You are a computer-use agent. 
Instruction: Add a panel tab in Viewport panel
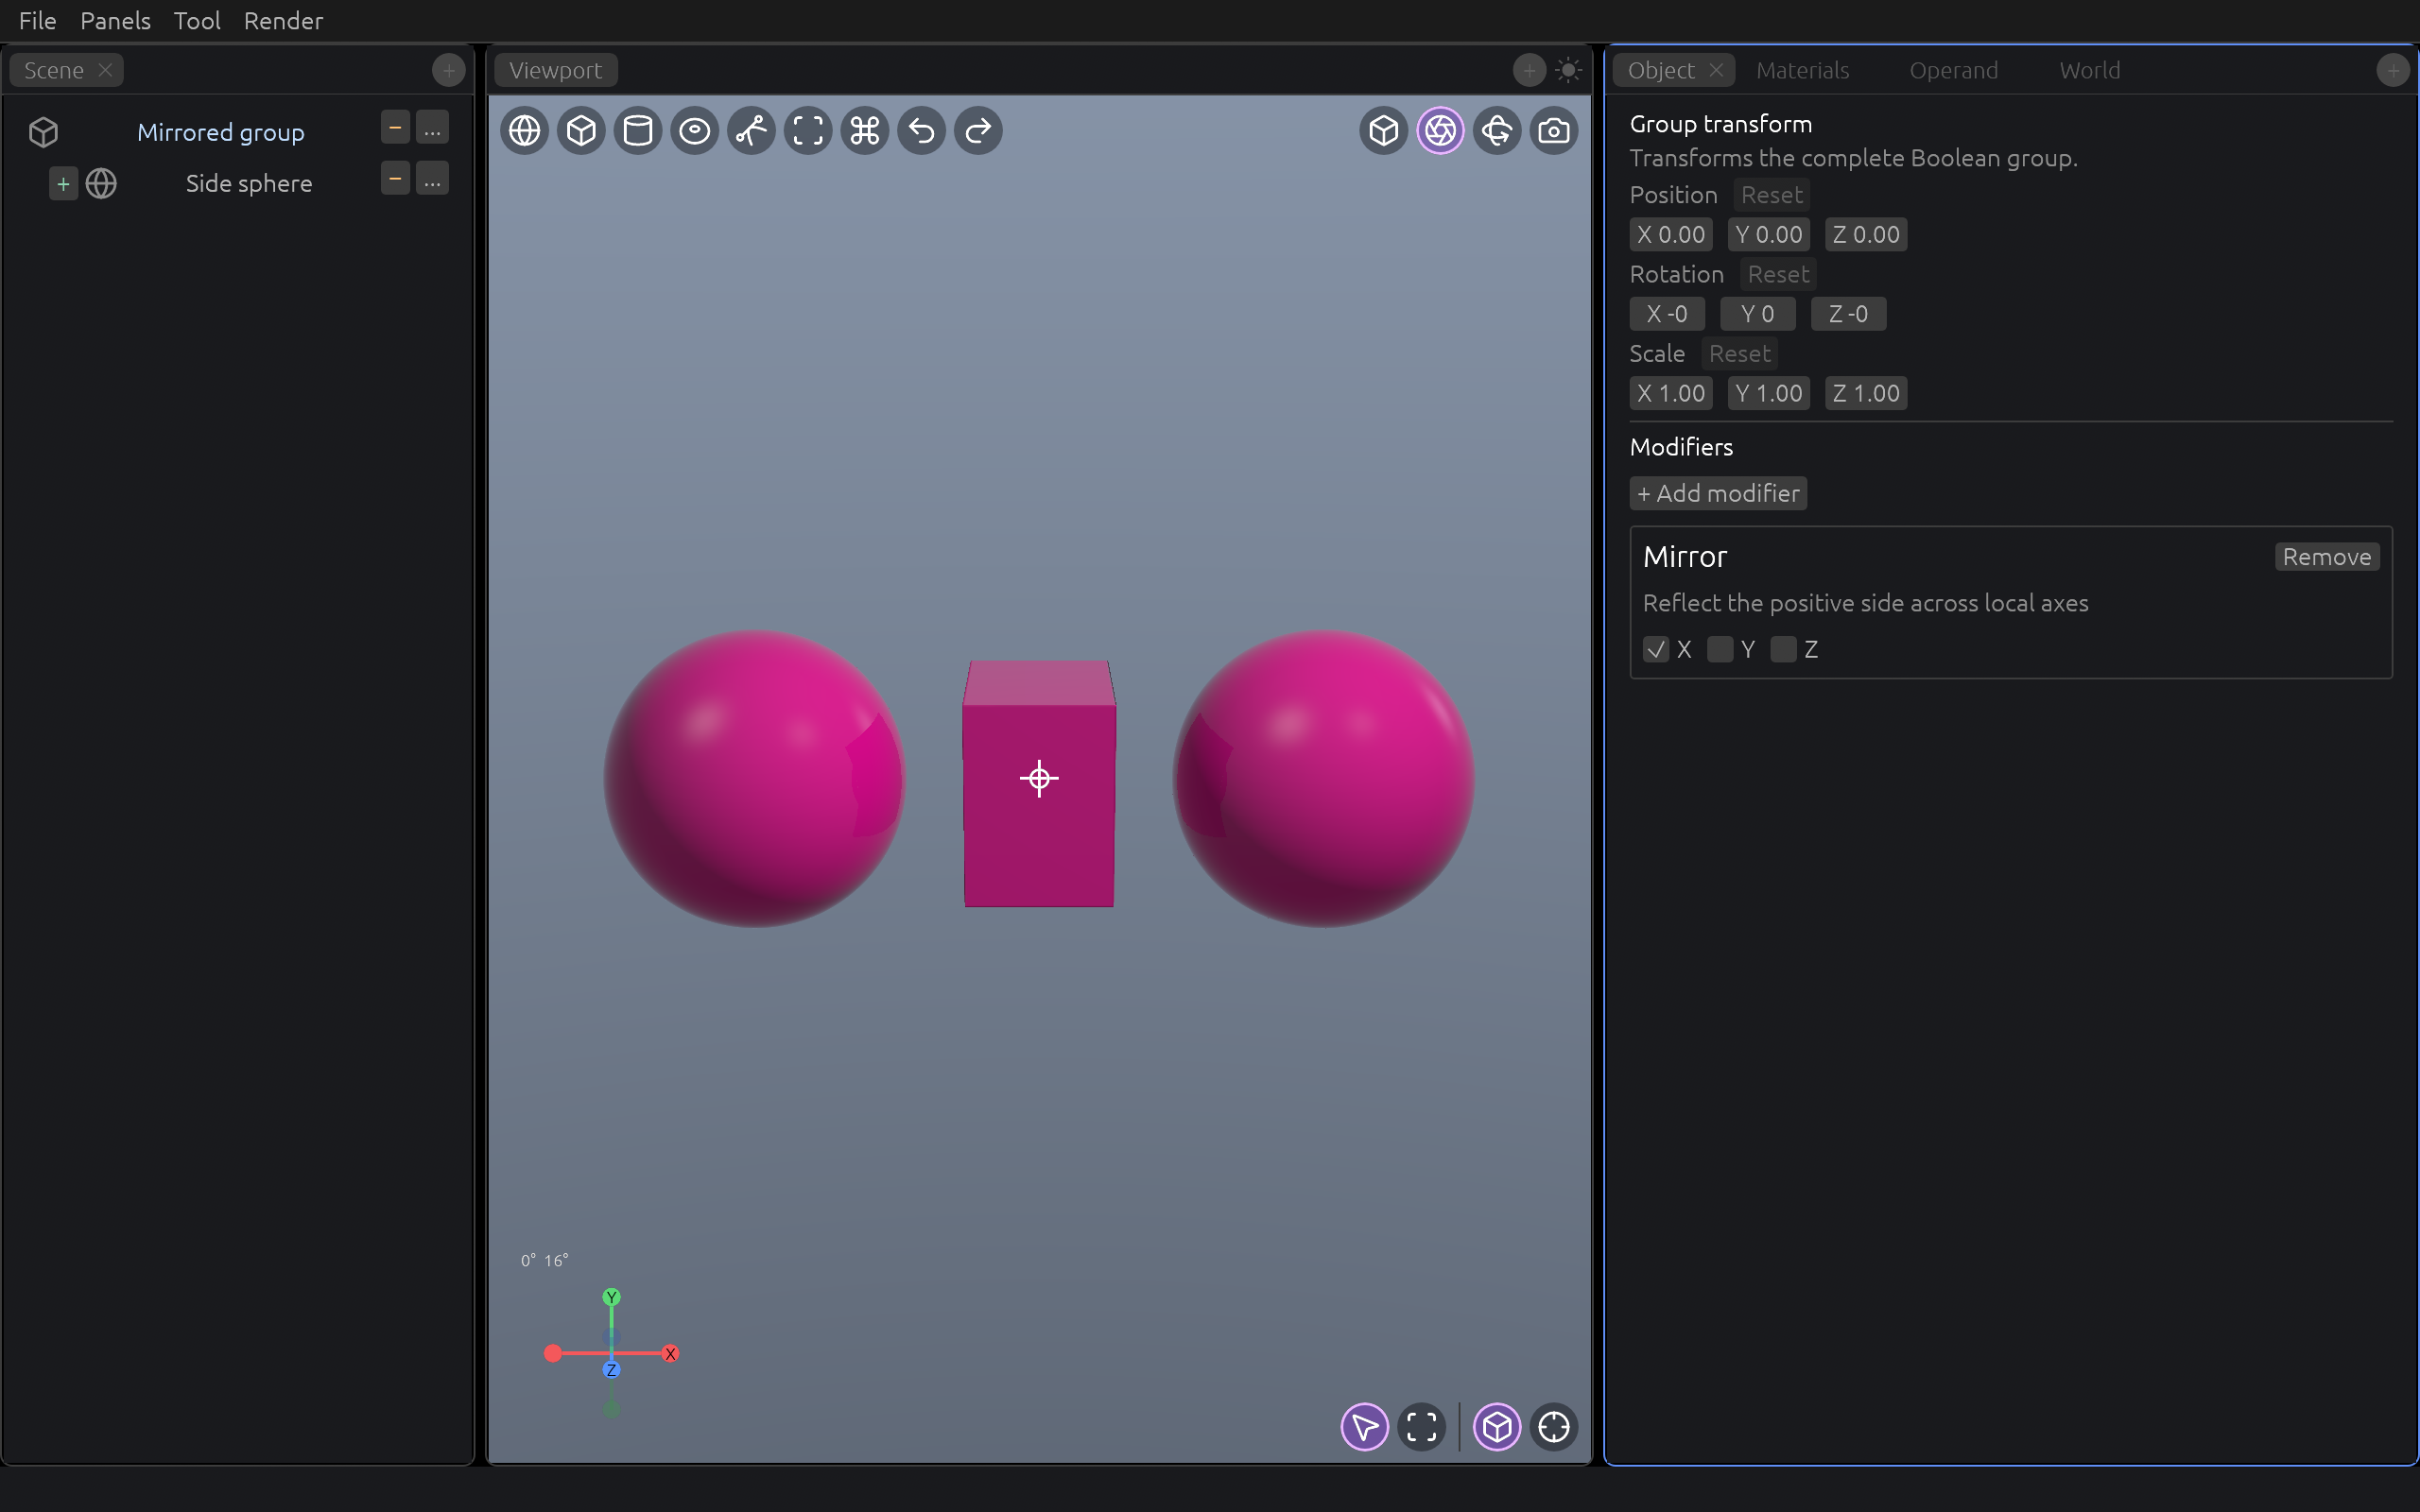tap(1528, 70)
